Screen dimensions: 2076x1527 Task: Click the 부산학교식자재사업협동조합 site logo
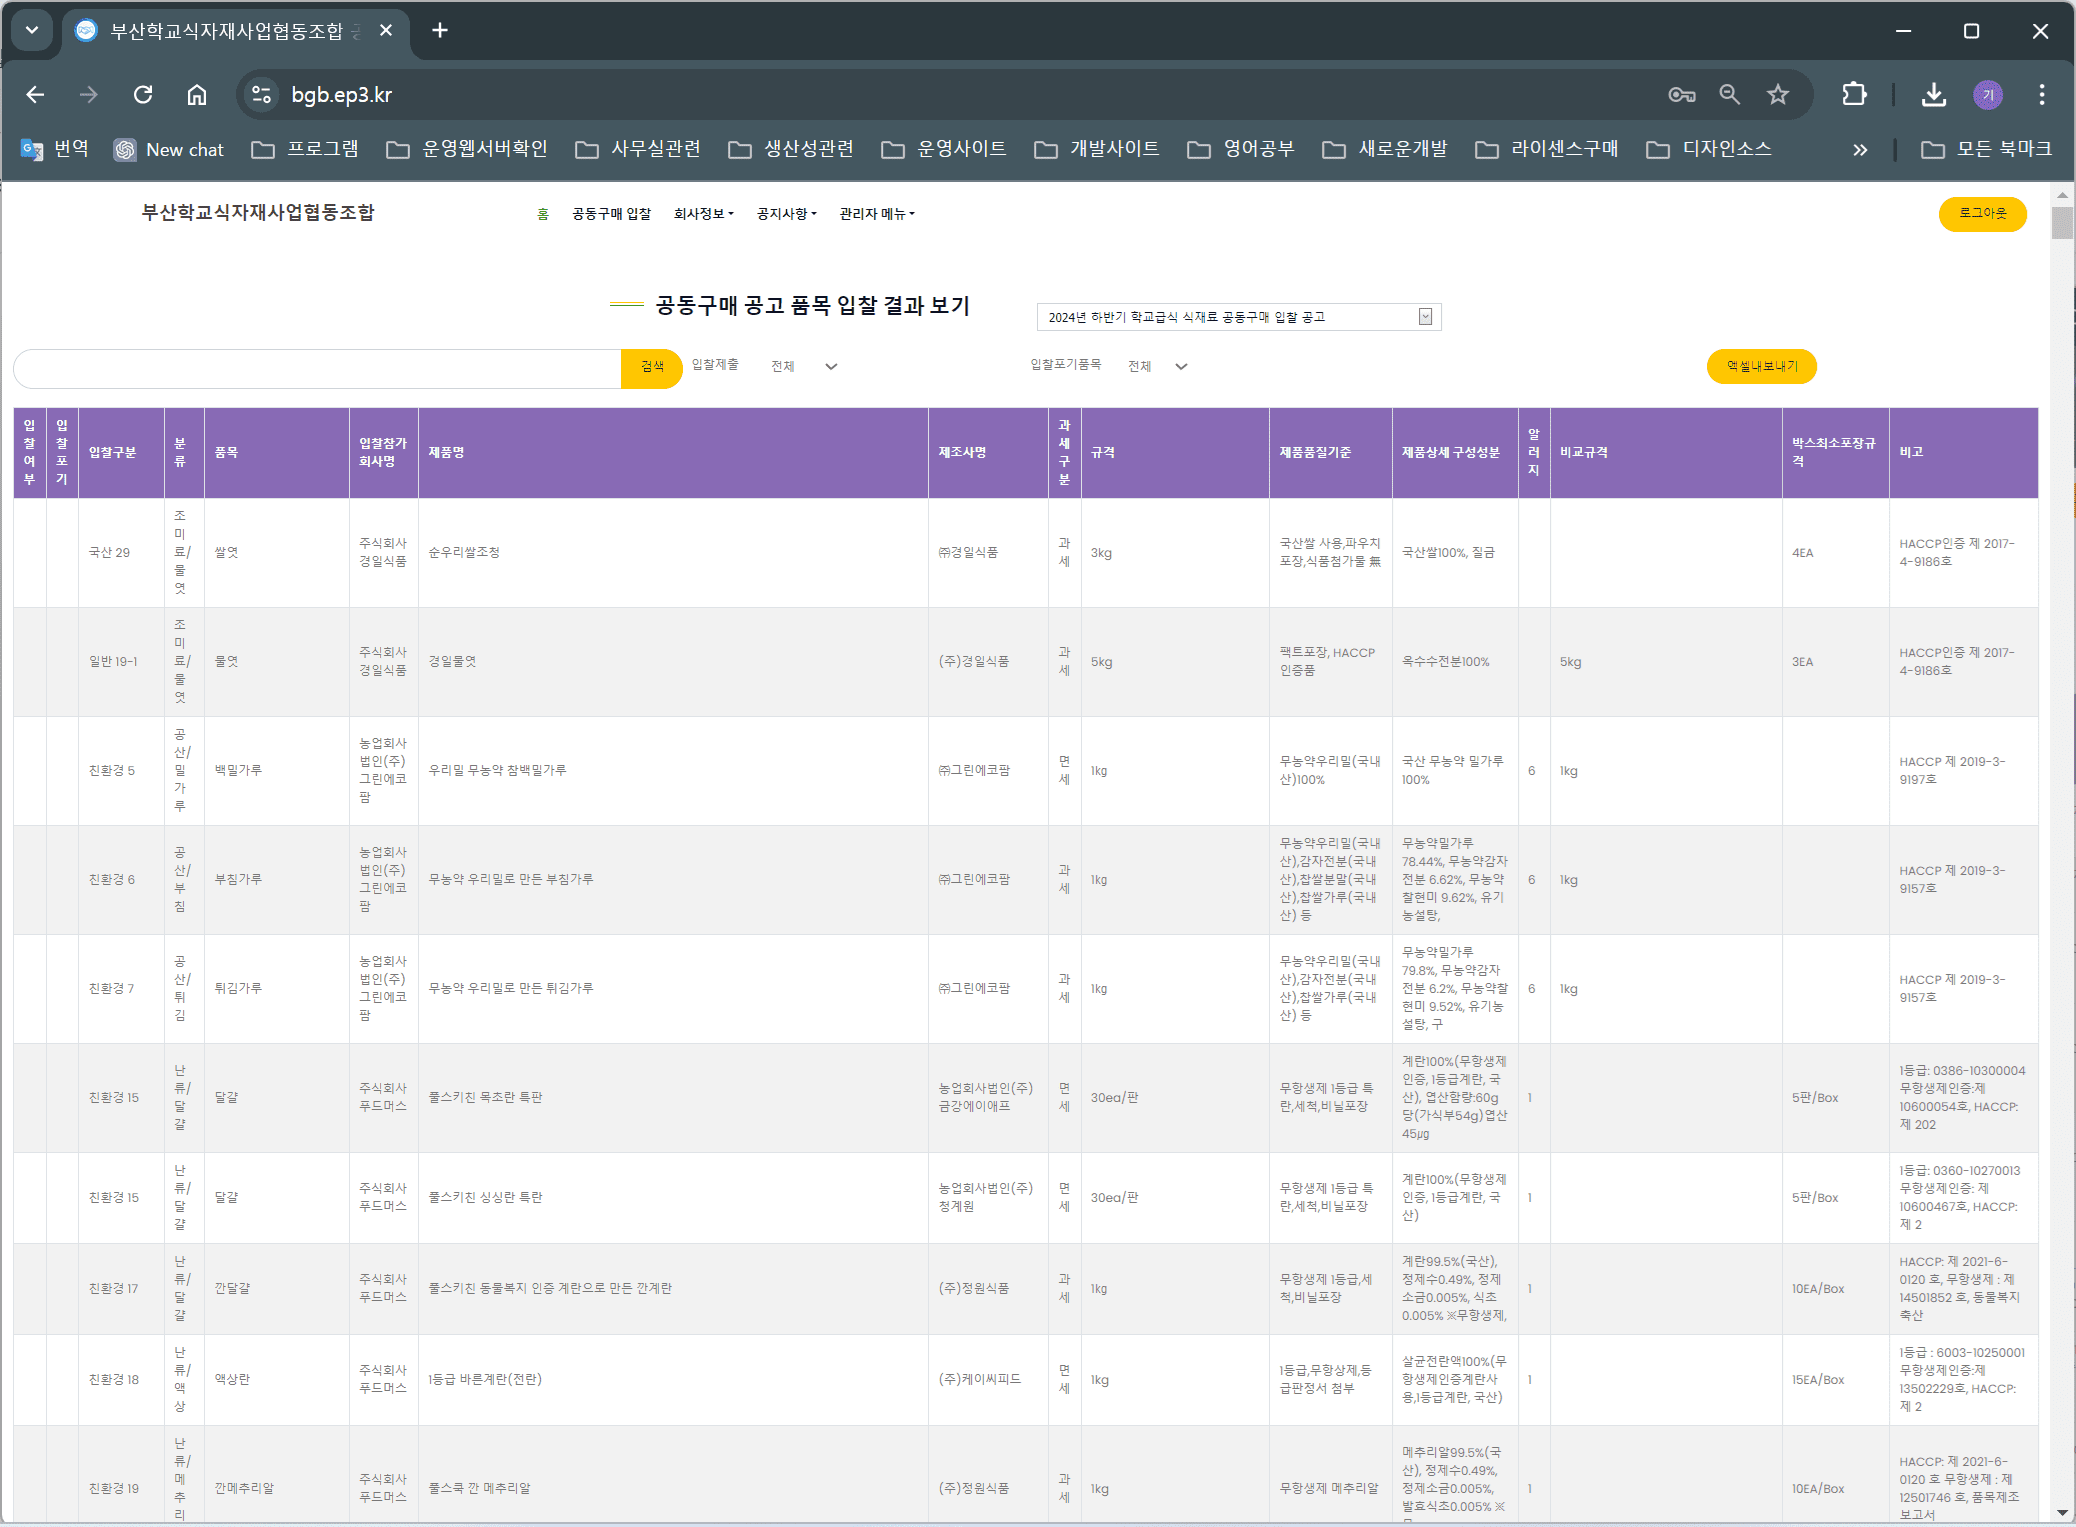pos(258,212)
